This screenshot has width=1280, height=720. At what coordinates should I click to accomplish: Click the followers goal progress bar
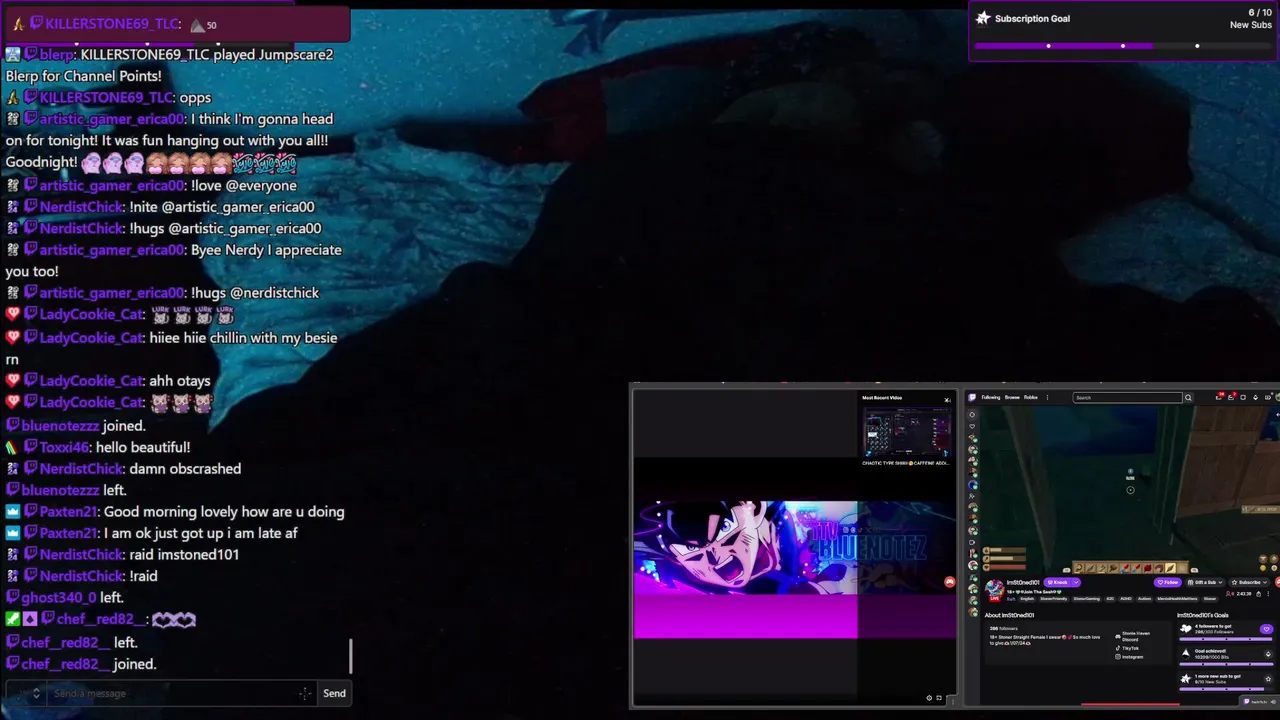[1225, 639]
